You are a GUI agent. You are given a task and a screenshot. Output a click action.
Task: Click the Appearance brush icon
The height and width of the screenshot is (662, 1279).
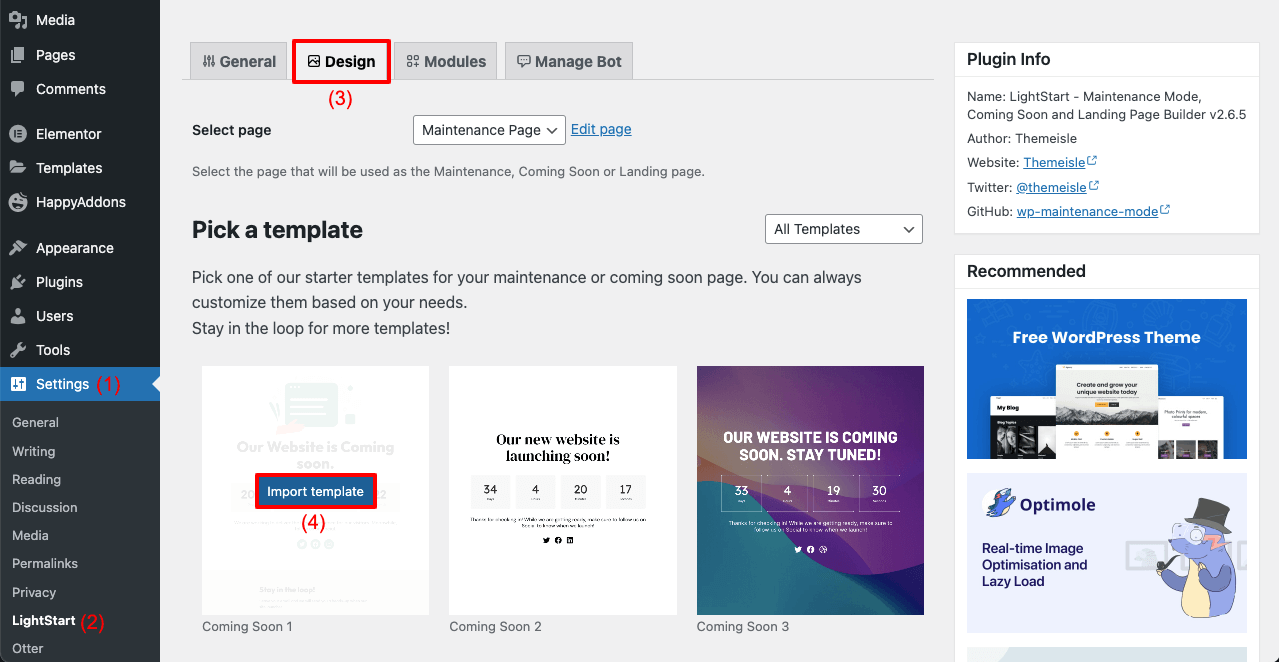pos(18,248)
